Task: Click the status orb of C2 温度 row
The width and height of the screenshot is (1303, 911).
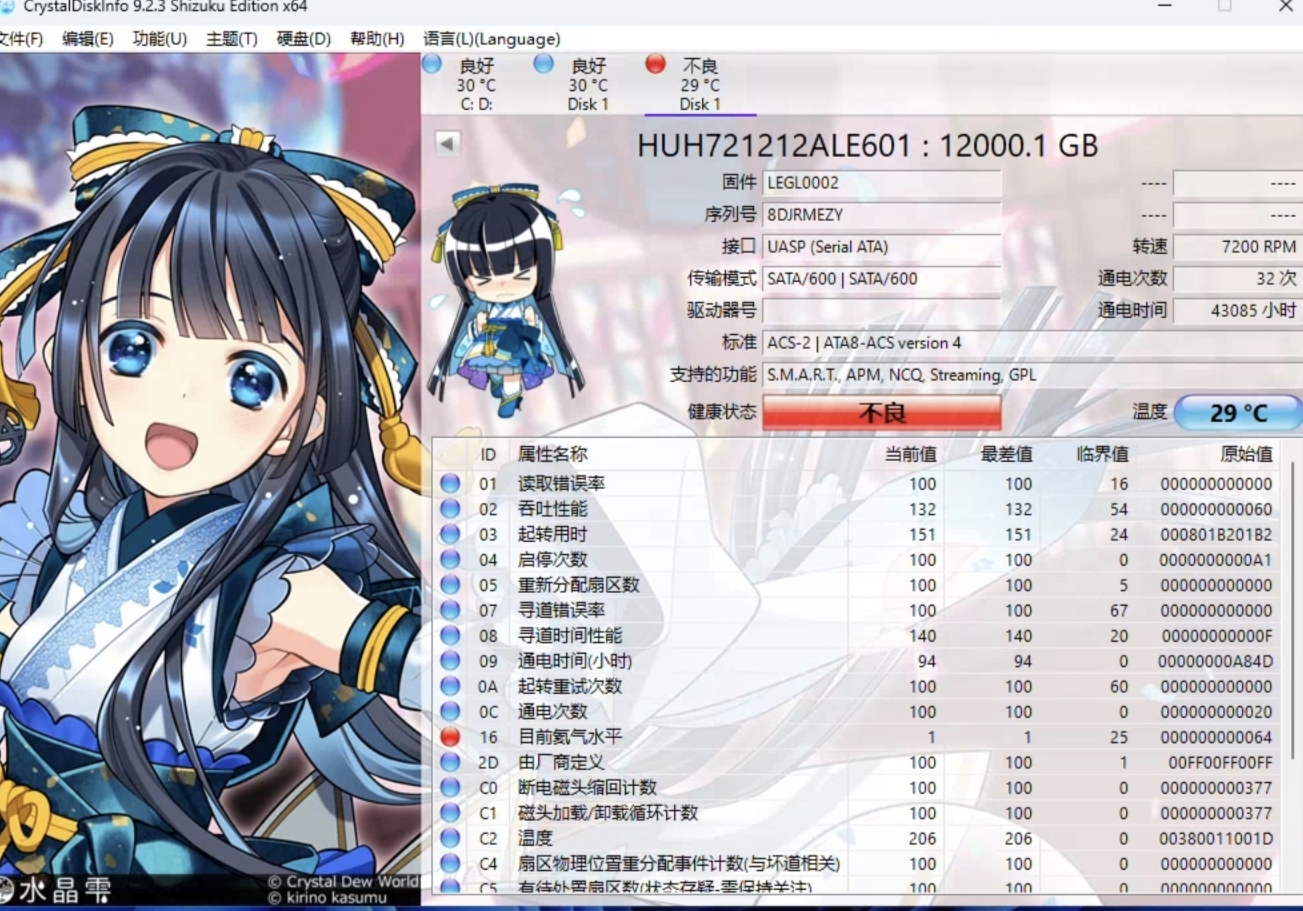Action: click(450, 838)
